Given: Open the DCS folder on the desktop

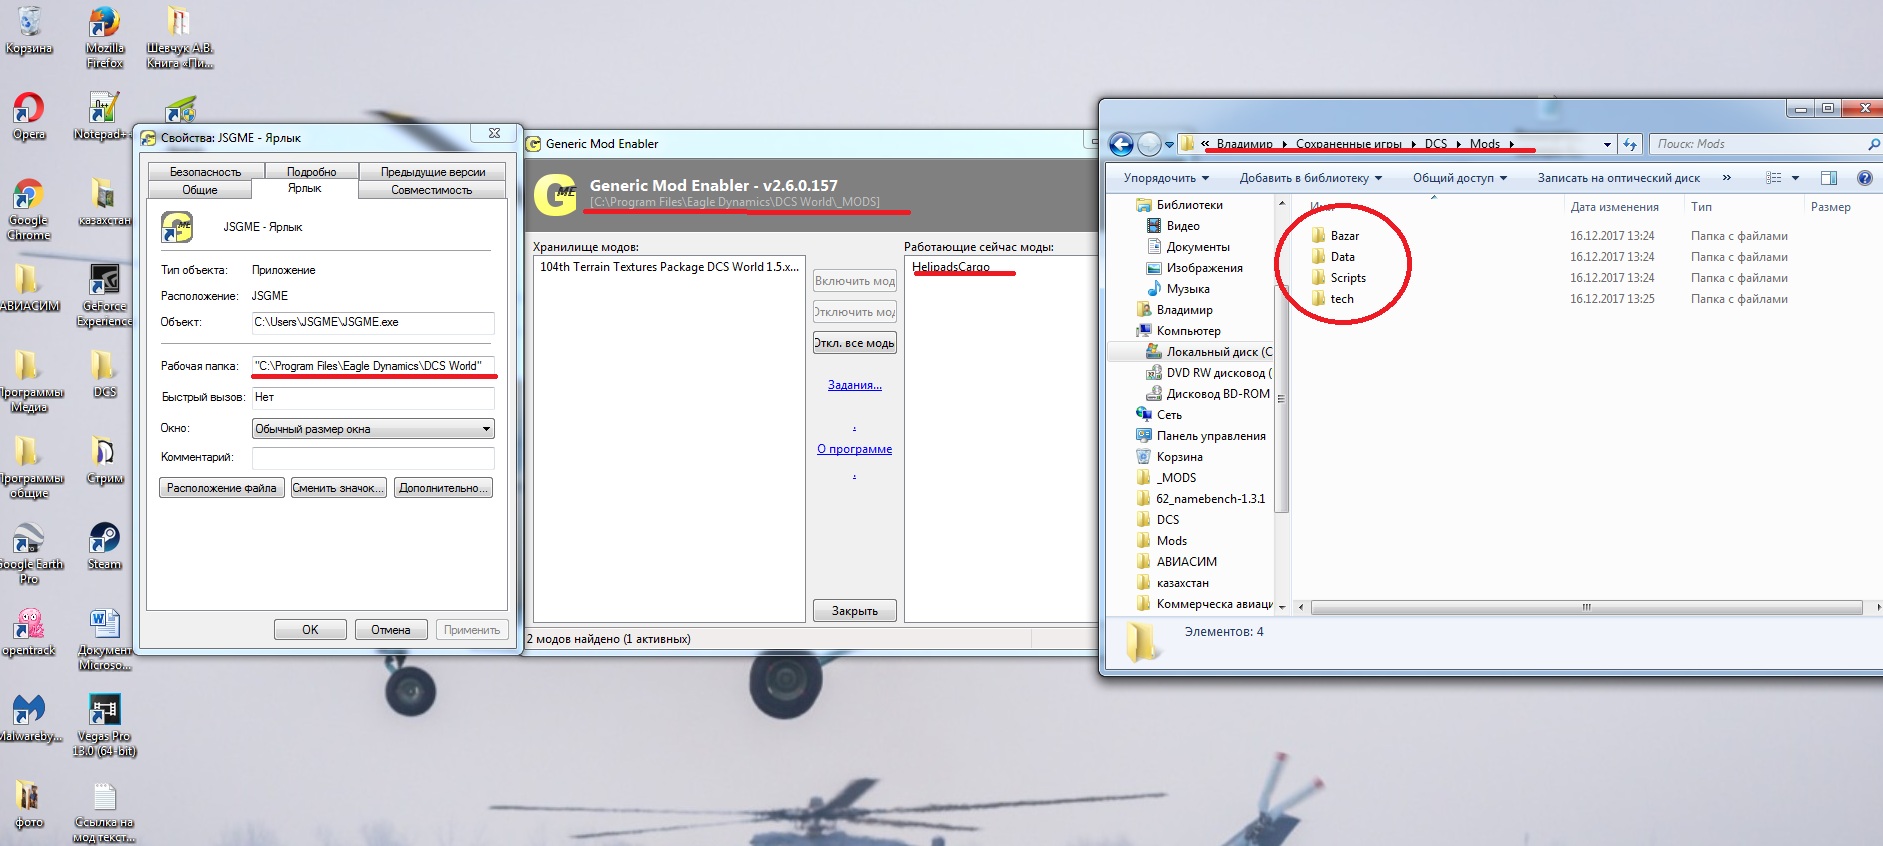Looking at the screenshot, I should (x=104, y=374).
